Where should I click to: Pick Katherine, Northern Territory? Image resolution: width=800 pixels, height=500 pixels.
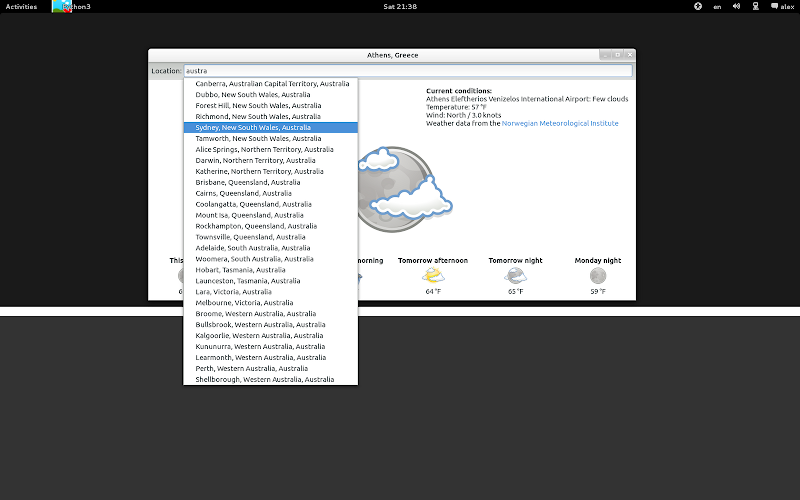point(271,171)
